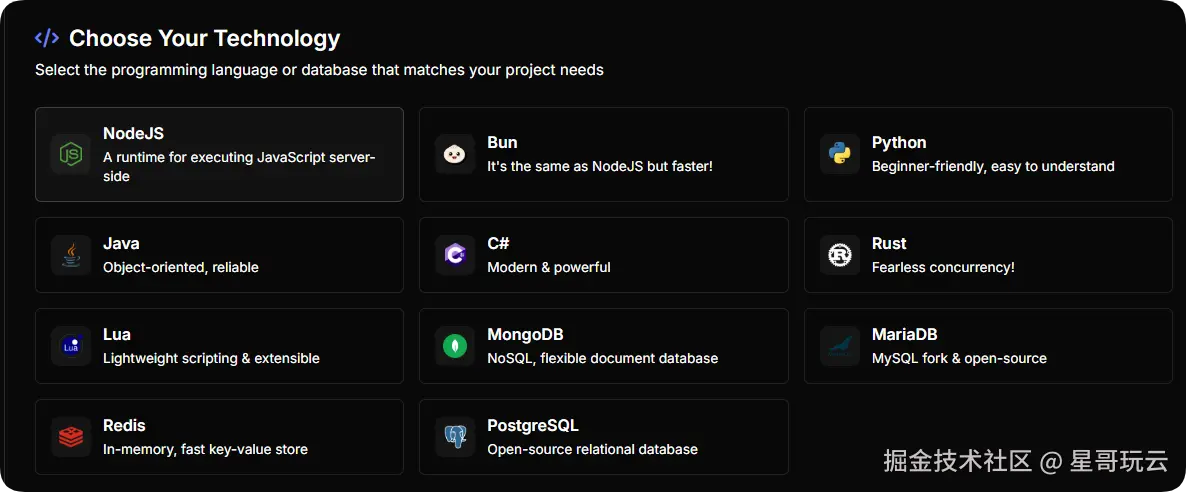Click the Python snake logo icon

[839, 154]
